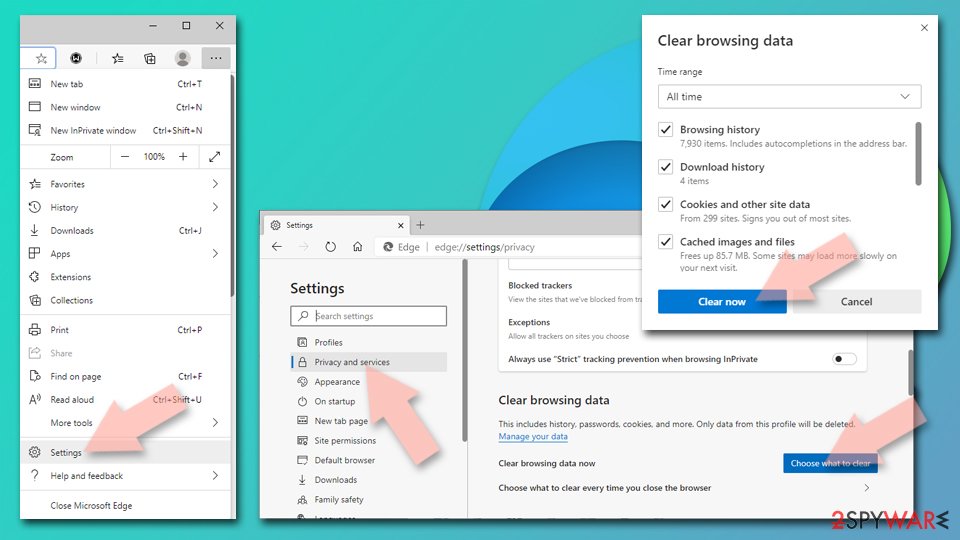The height and width of the screenshot is (540, 960).
Task: Open the Time range dropdown
Action: tap(789, 97)
